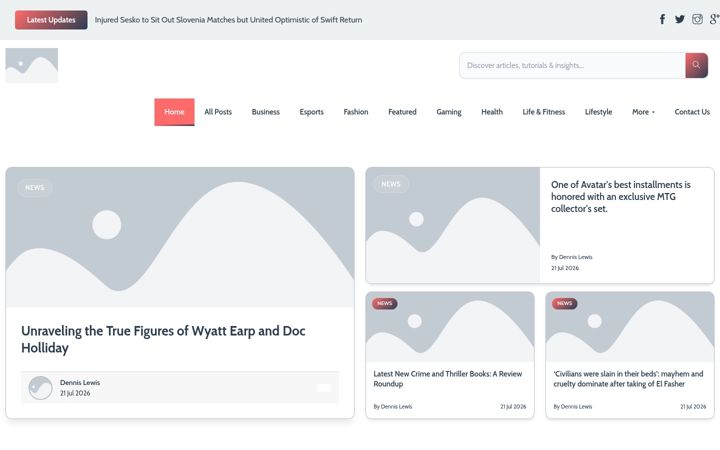Focus the Discover articles search field
The width and height of the screenshot is (720, 450).
(x=572, y=65)
